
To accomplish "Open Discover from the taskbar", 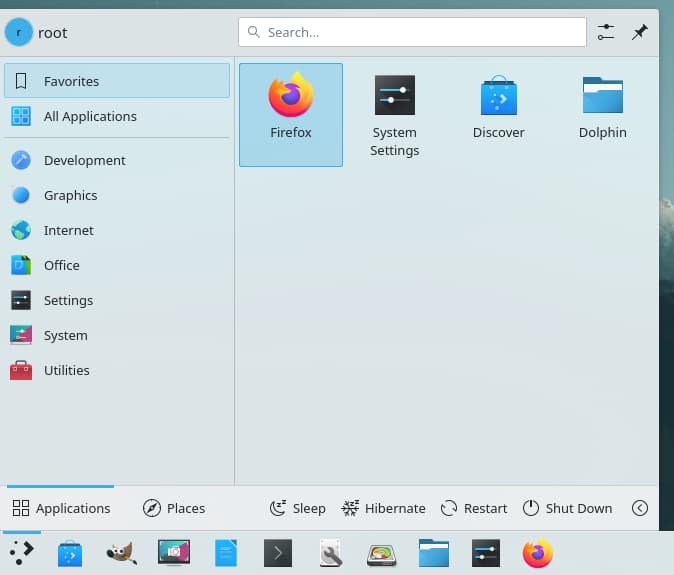I will pos(70,553).
